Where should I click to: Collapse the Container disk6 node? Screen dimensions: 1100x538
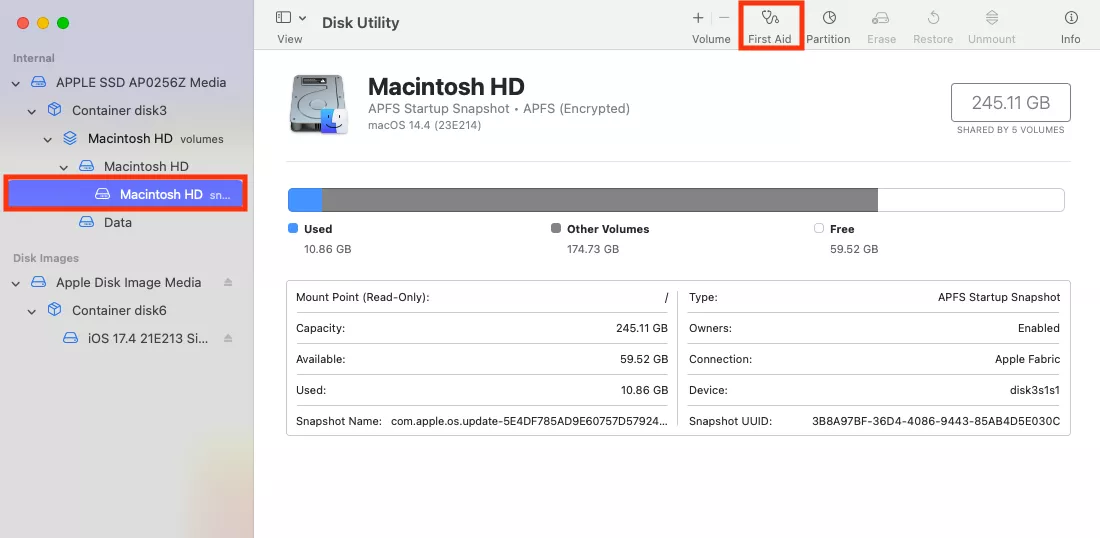[x=32, y=311]
